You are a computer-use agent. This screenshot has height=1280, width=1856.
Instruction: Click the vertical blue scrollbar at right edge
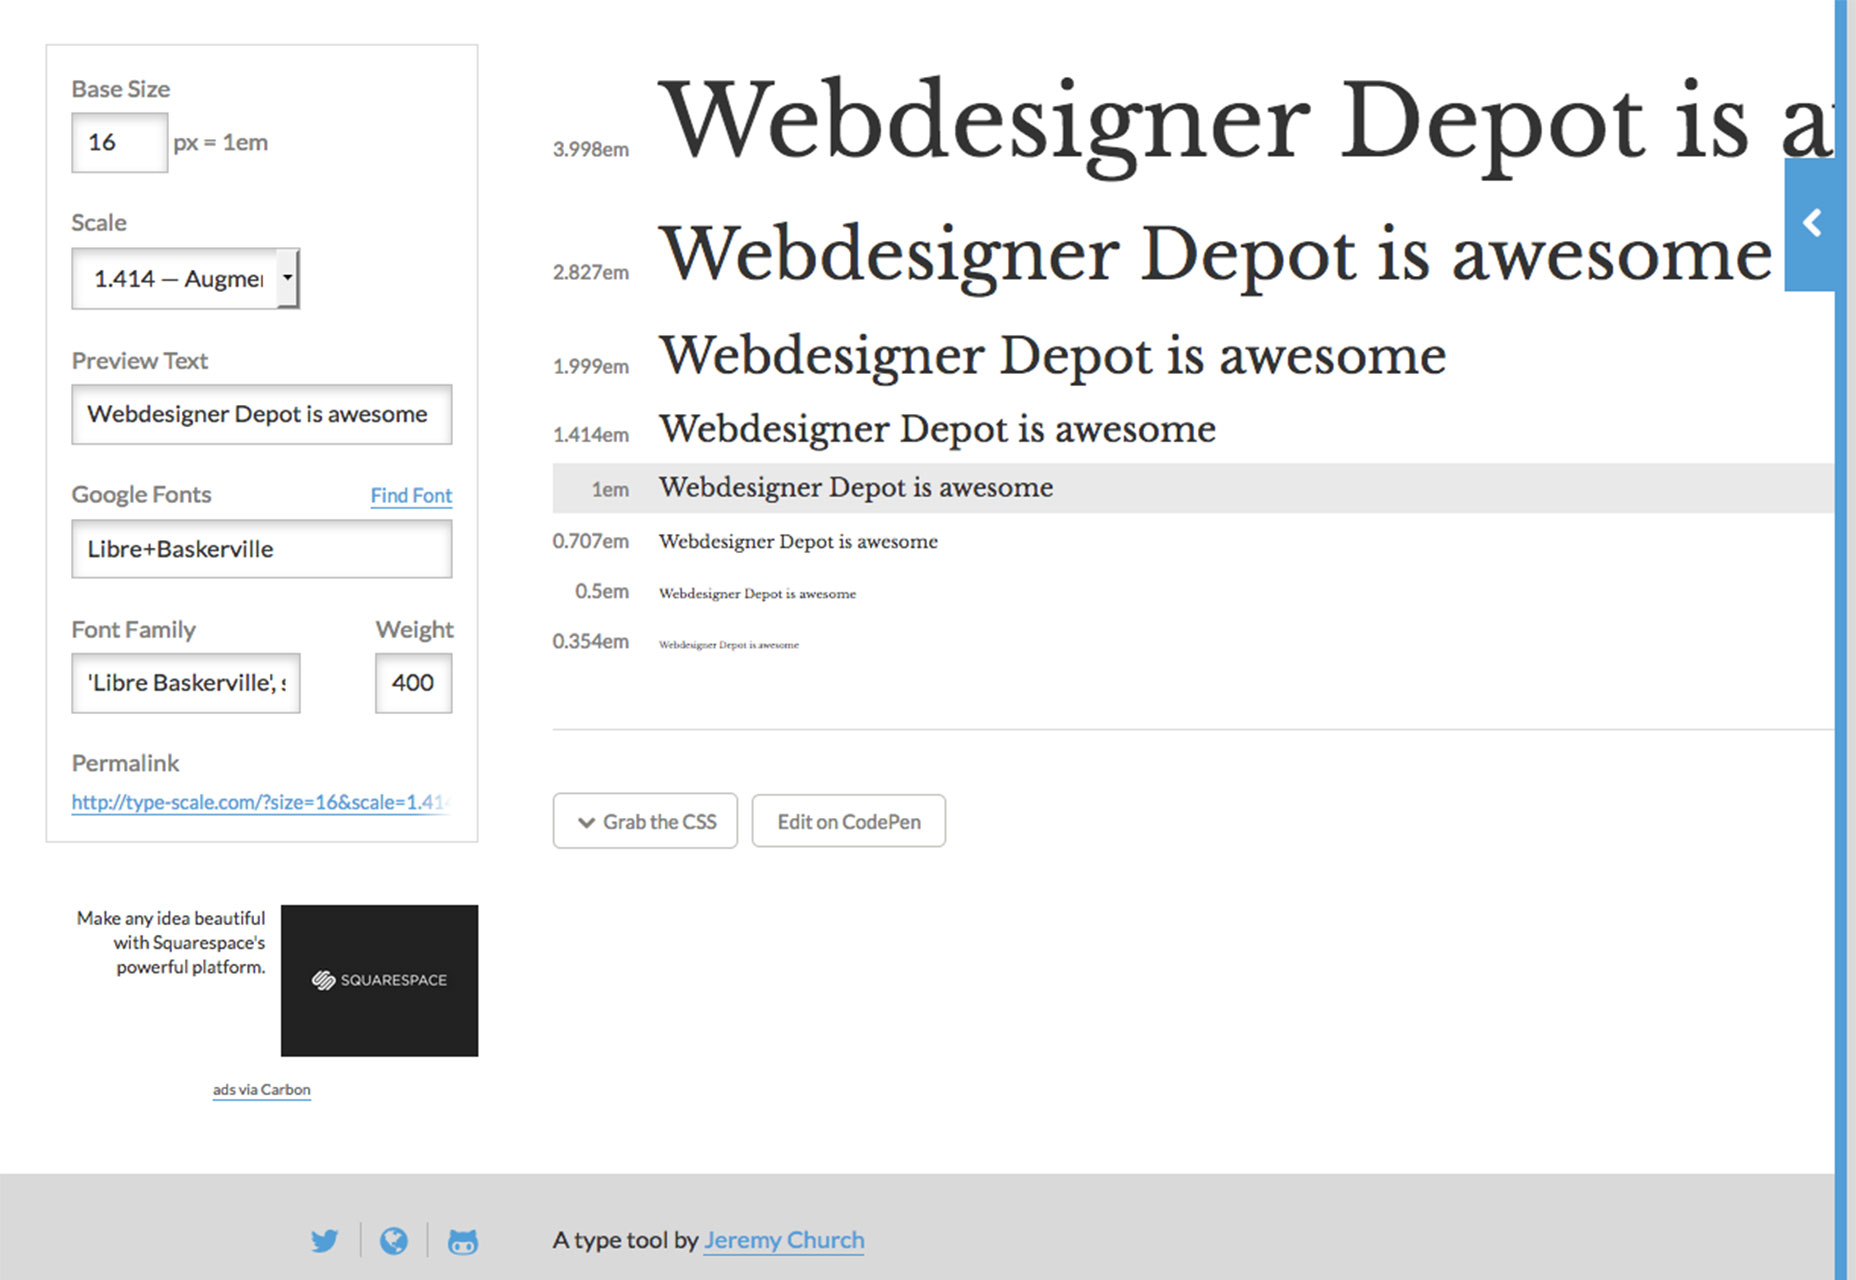coord(1841,640)
